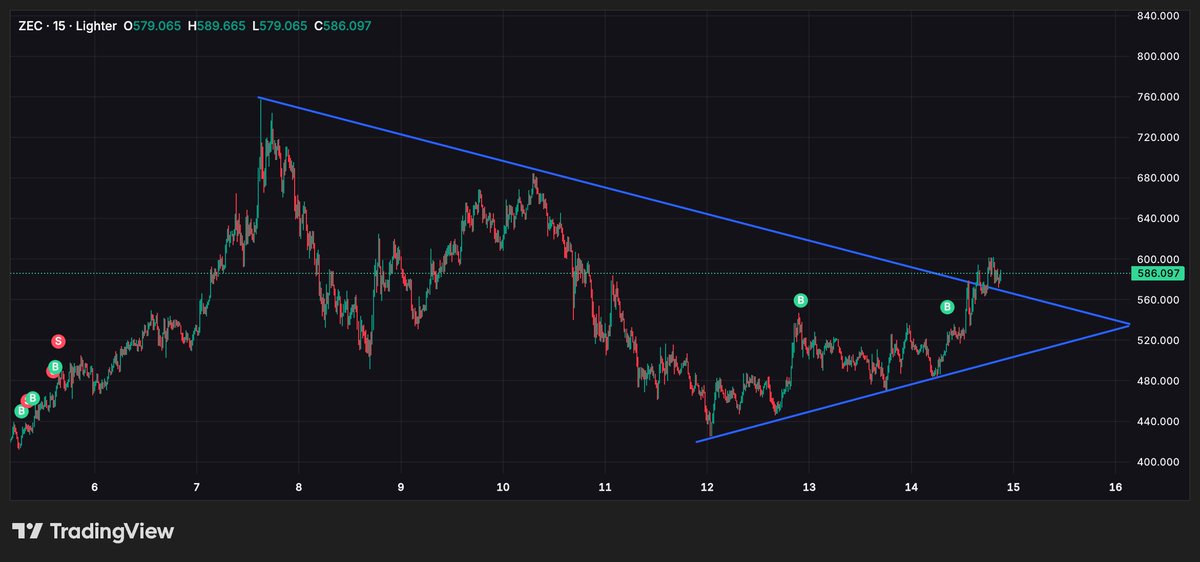Image resolution: width=1200 pixels, height=562 pixels.
Task: Click date label 16 on time axis
Action: pyautogui.click(x=1115, y=487)
